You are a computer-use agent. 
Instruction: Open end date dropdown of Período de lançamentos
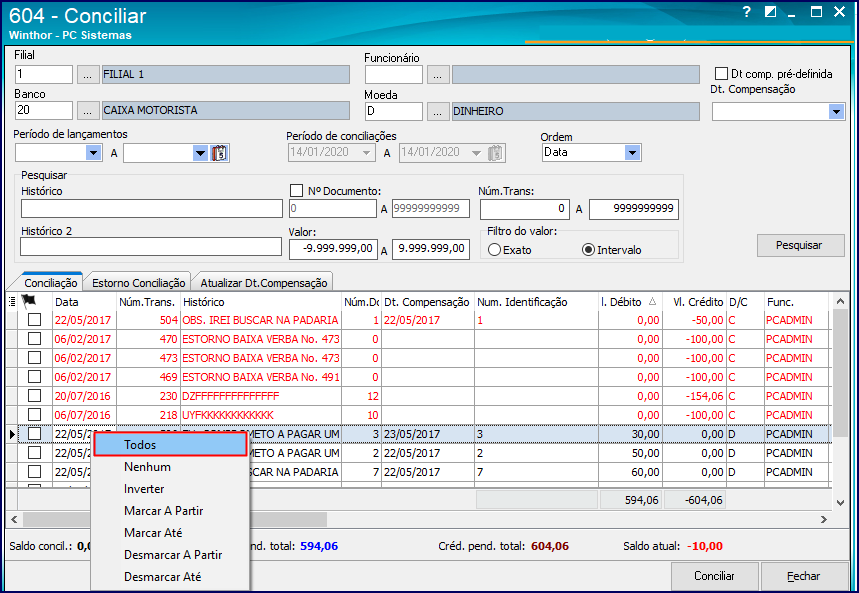[201, 153]
